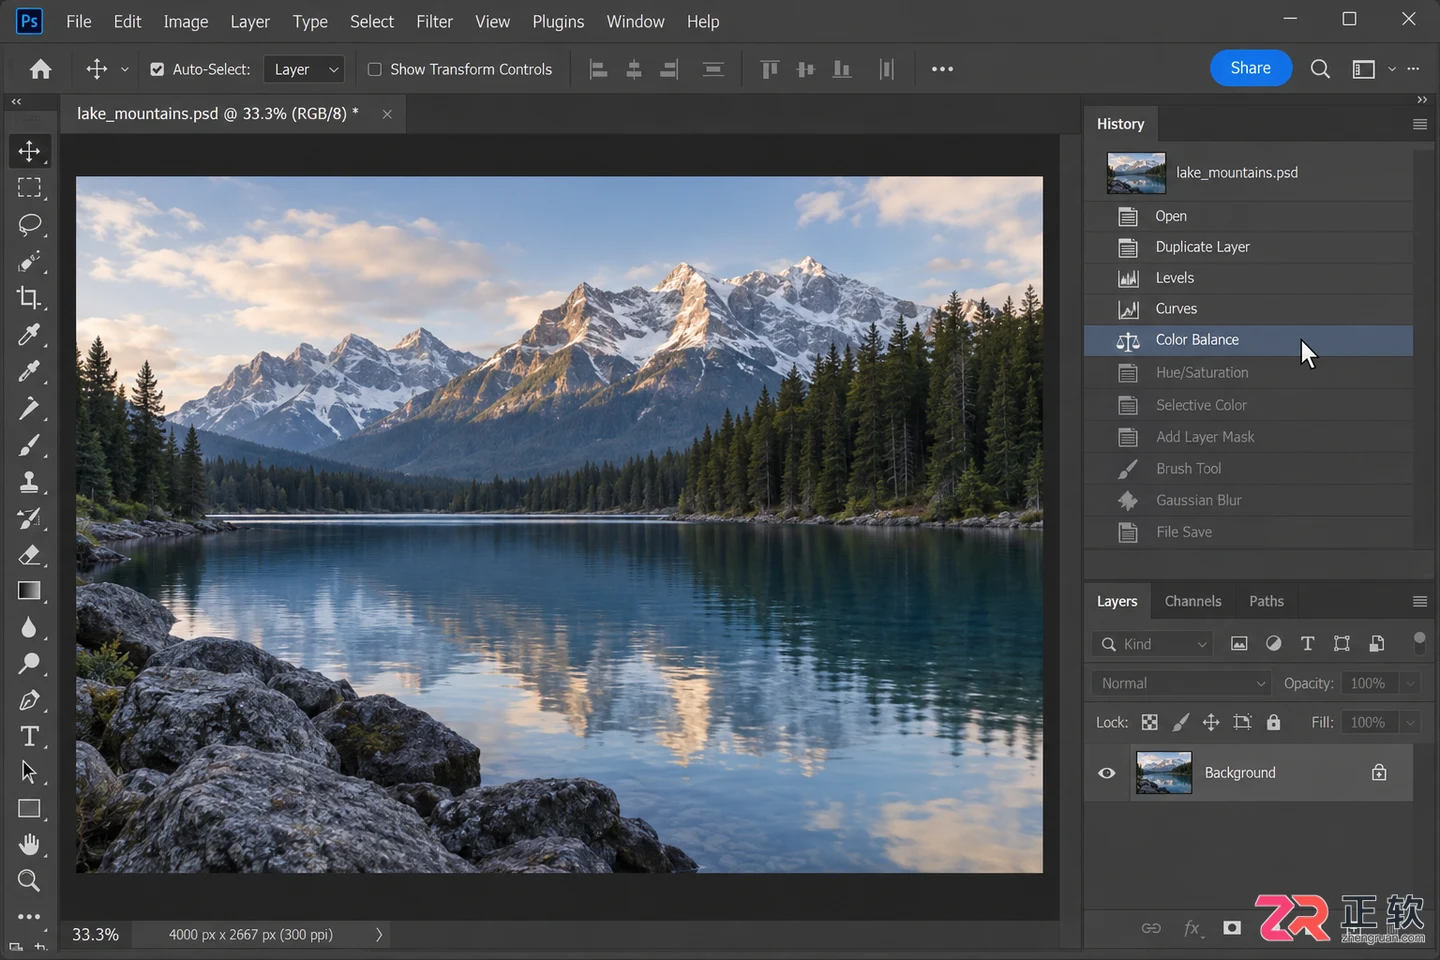Hide the Background layer with the eye icon
This screenshot has width=1440, height=960.
point(1107,773)
